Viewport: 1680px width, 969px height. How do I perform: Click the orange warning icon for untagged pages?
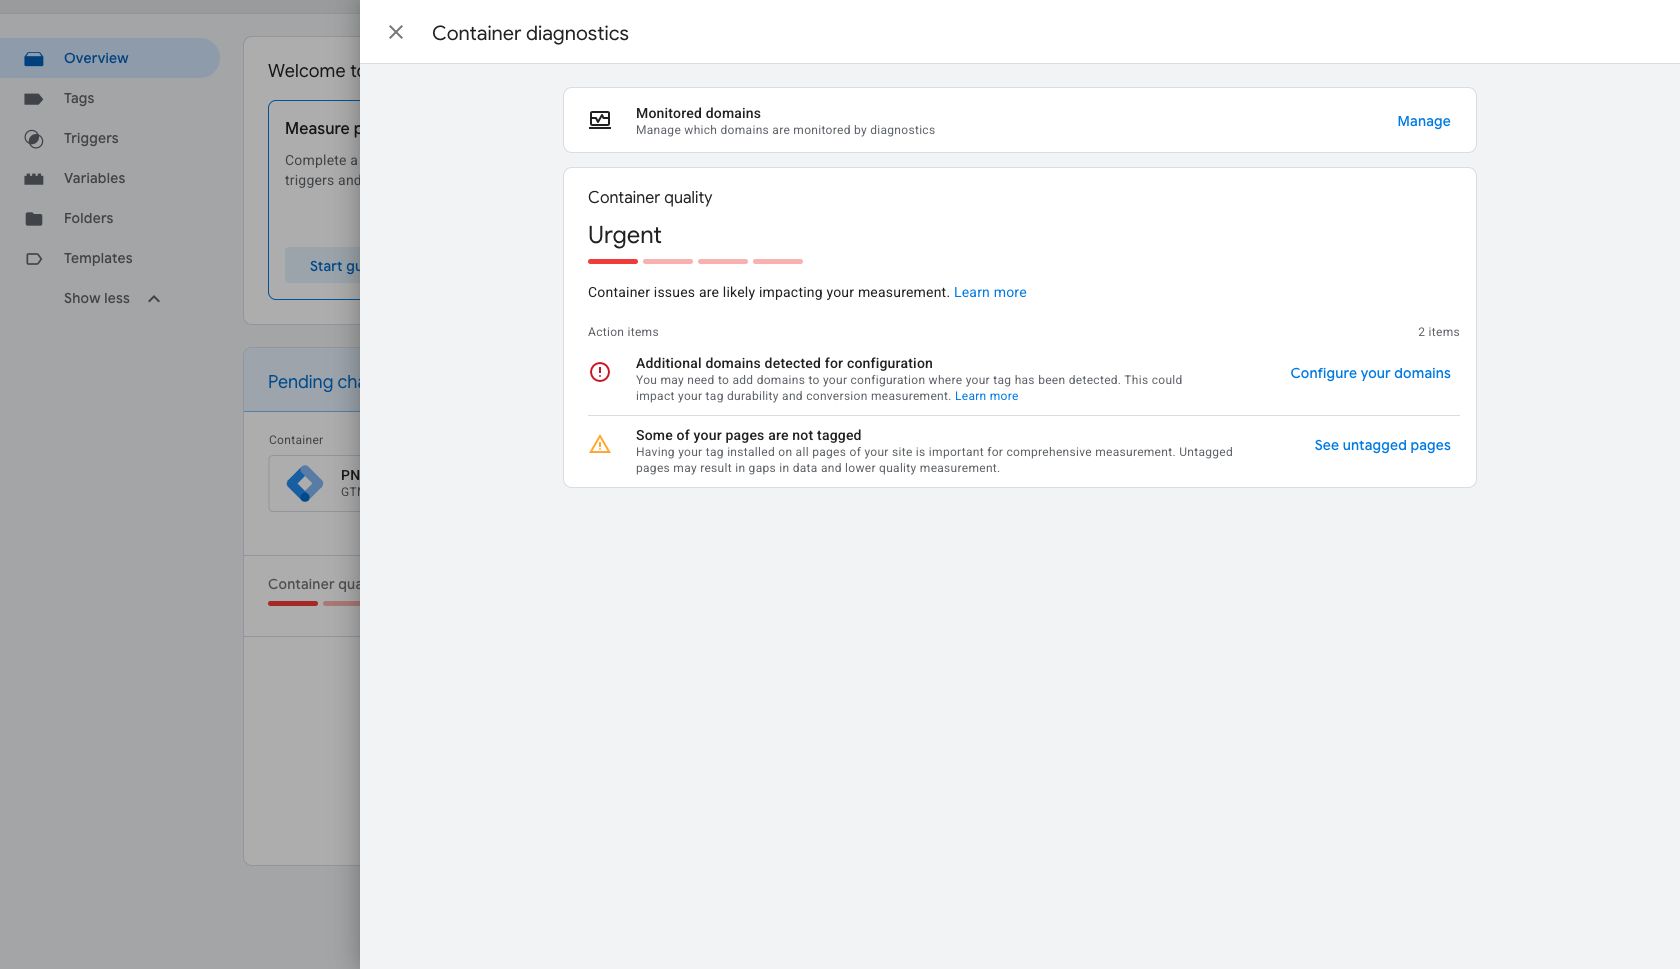(600, 444)
